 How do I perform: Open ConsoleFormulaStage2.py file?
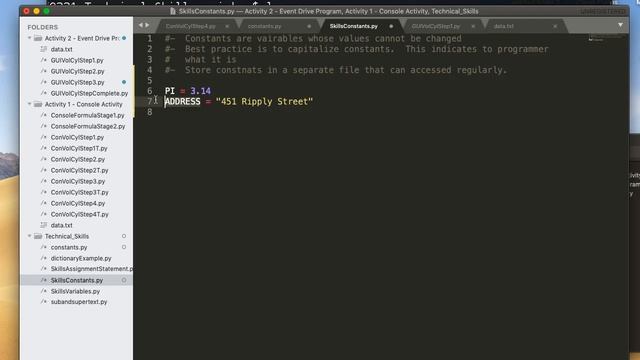(88, 126)
